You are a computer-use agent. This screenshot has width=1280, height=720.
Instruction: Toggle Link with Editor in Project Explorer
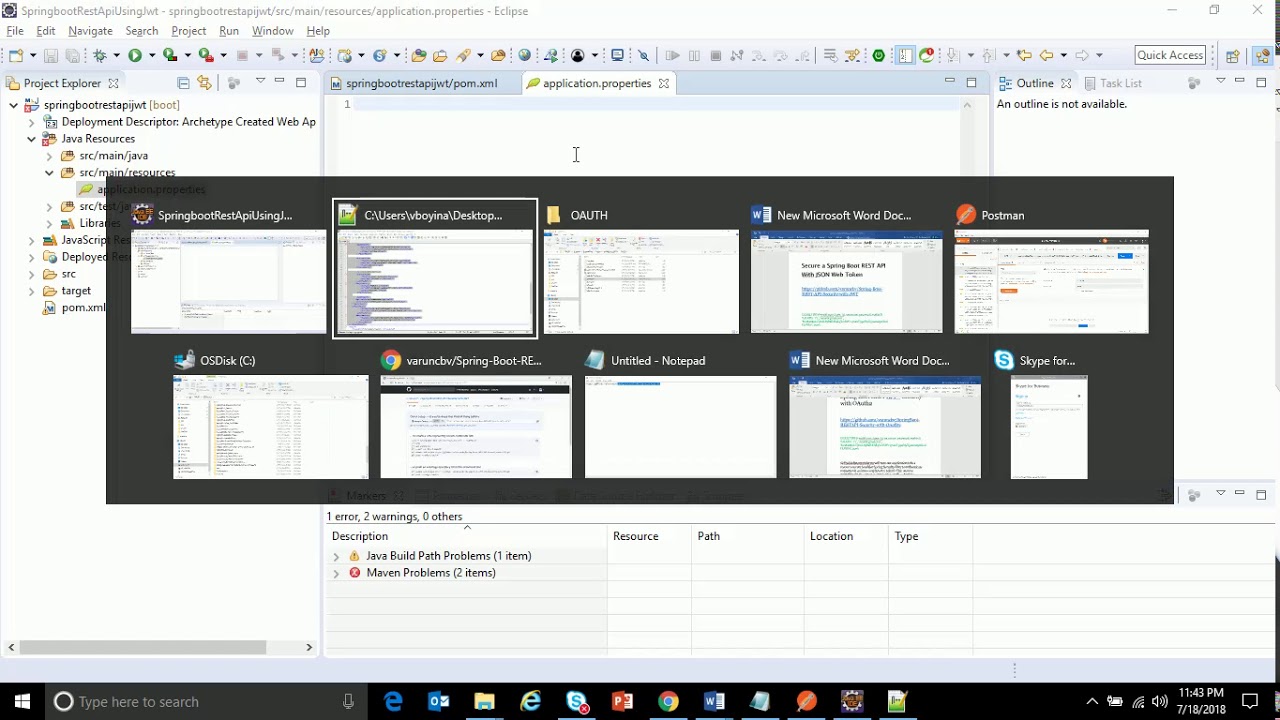[204, 83]
